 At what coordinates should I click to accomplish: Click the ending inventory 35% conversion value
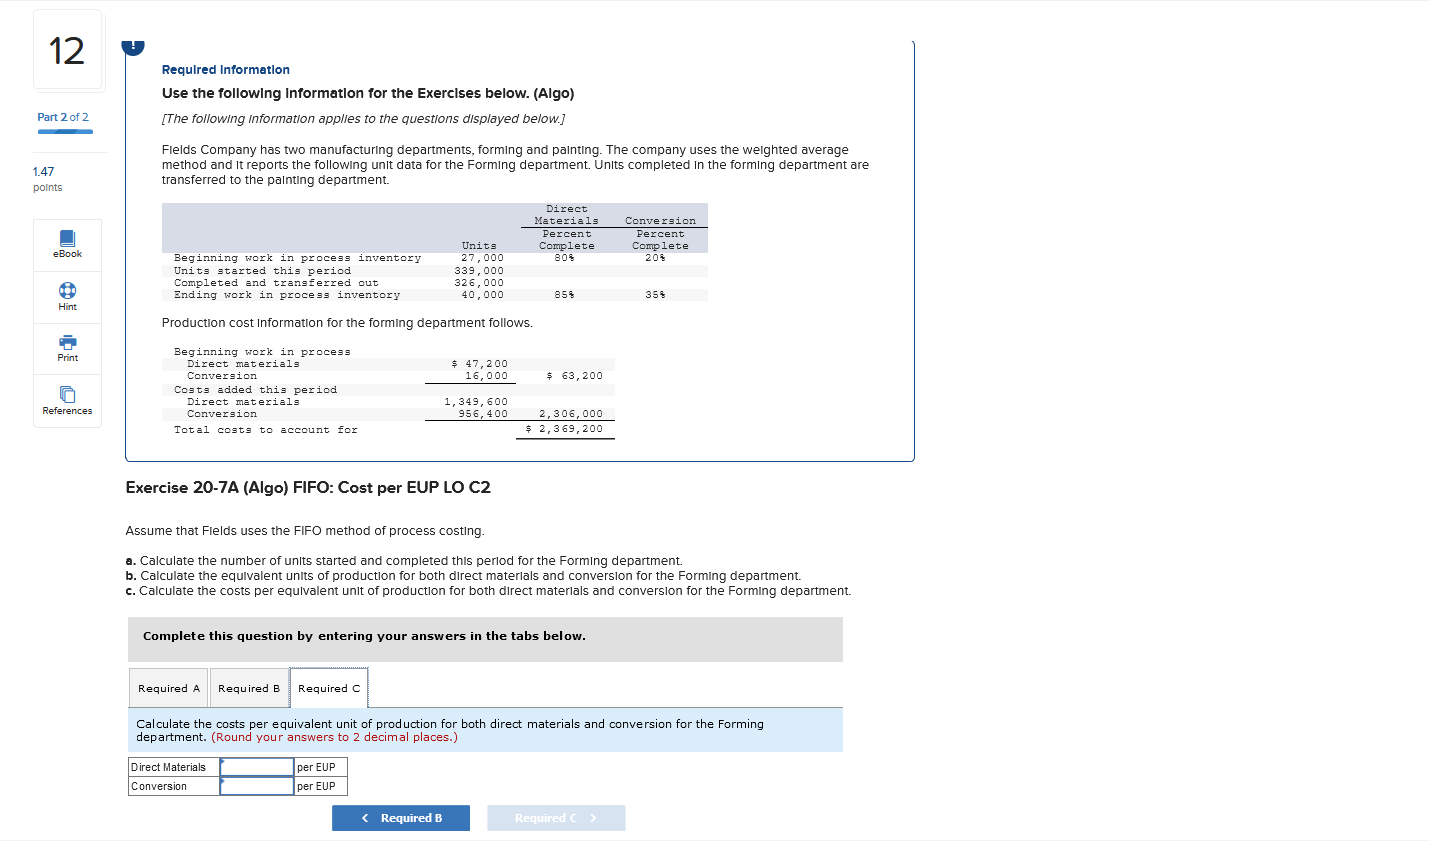tap(655, 295)
